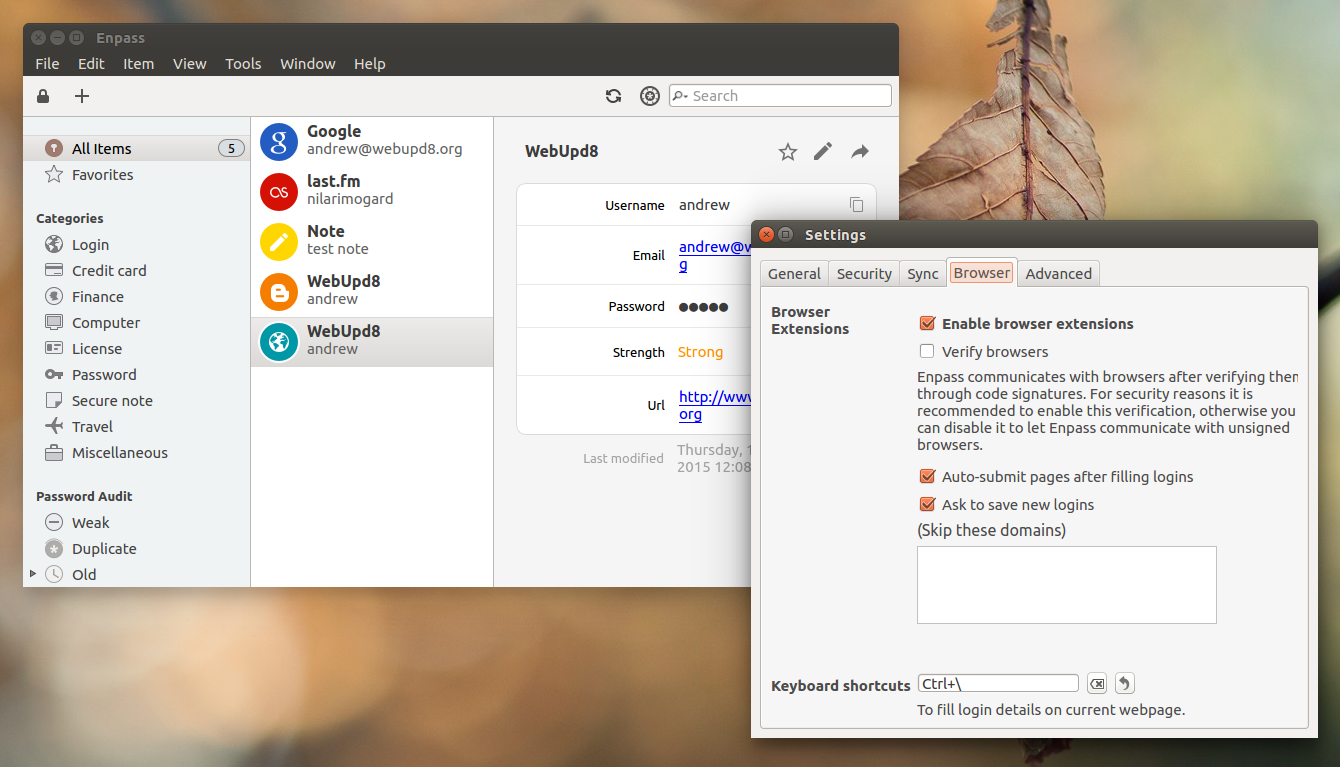This screenshot has height=767, width=1340.
Task: Open settings via the gear icon
Action: pyautogui.click(x=650, y=96)
